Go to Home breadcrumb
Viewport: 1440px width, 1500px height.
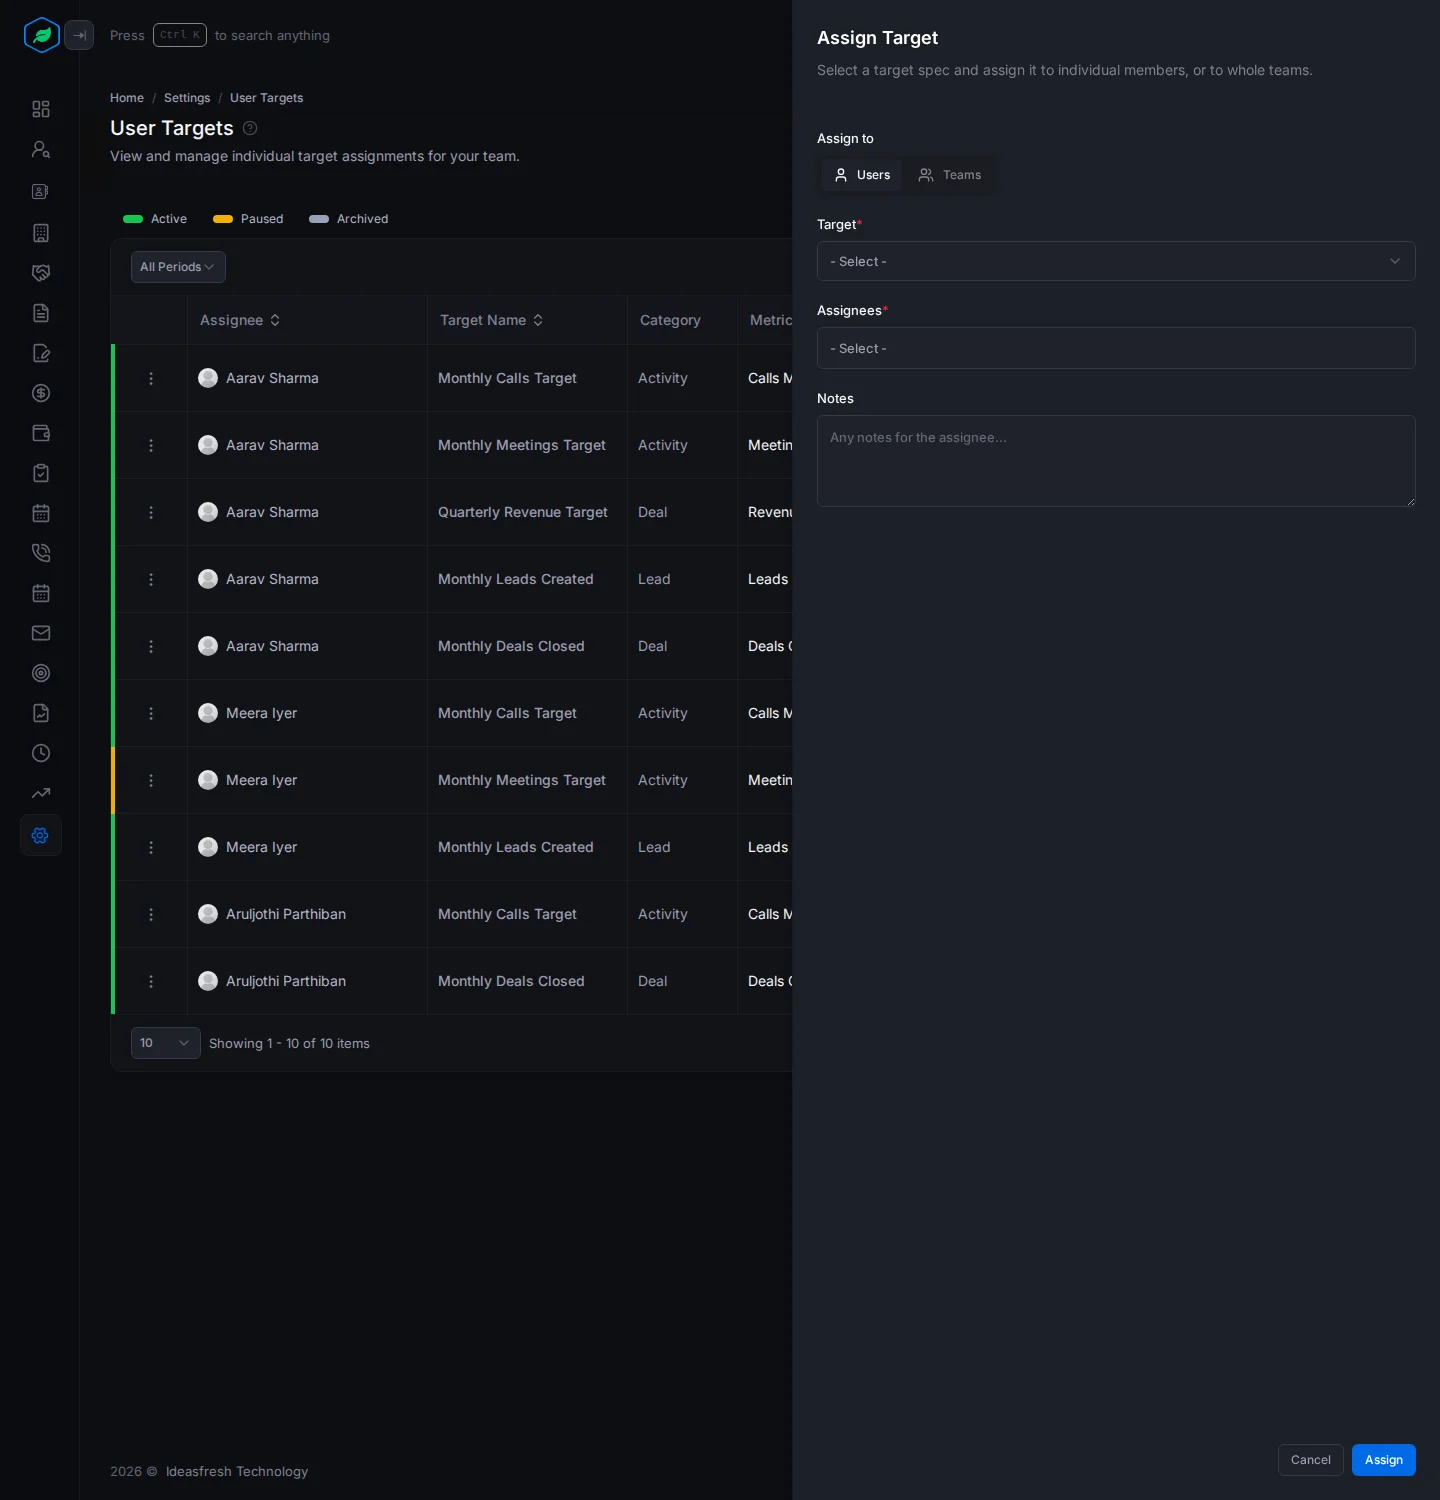pyautogui.click(x=127, y=98)
